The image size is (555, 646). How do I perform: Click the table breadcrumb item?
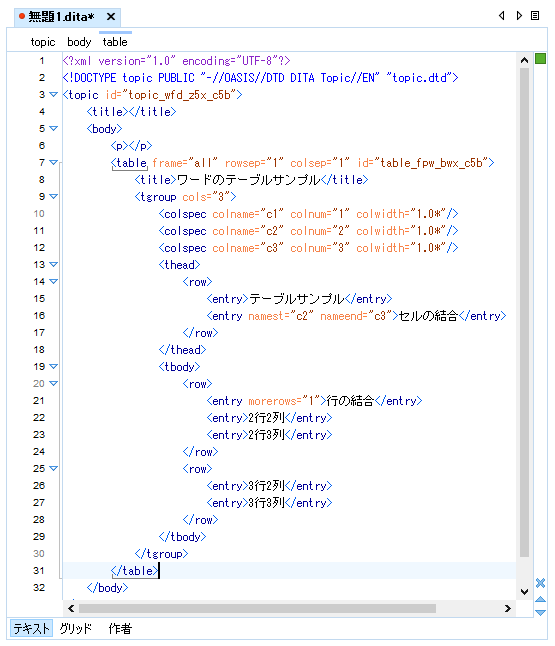click(115, 42)
